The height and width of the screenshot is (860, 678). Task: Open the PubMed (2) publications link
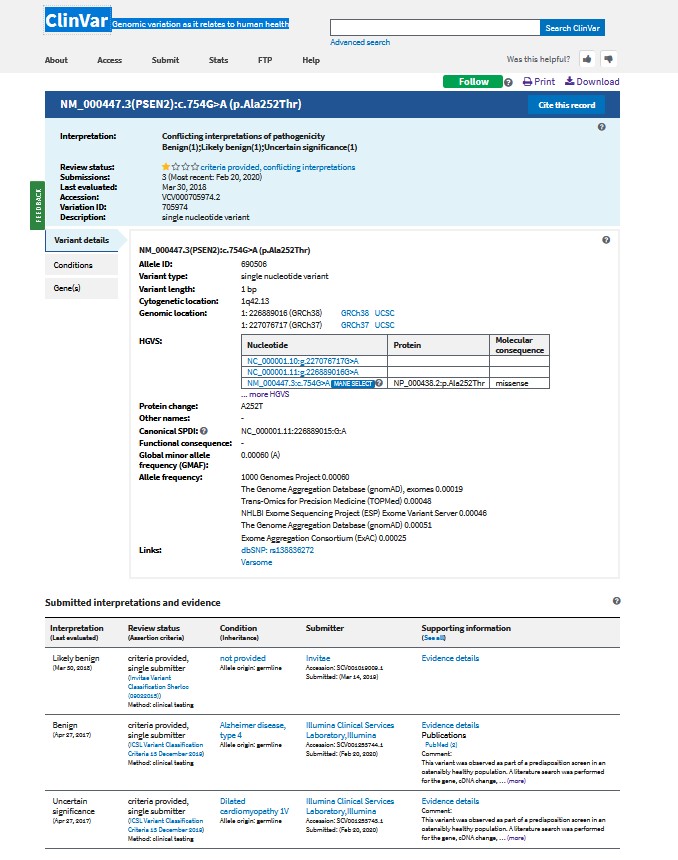coord(441,745)
